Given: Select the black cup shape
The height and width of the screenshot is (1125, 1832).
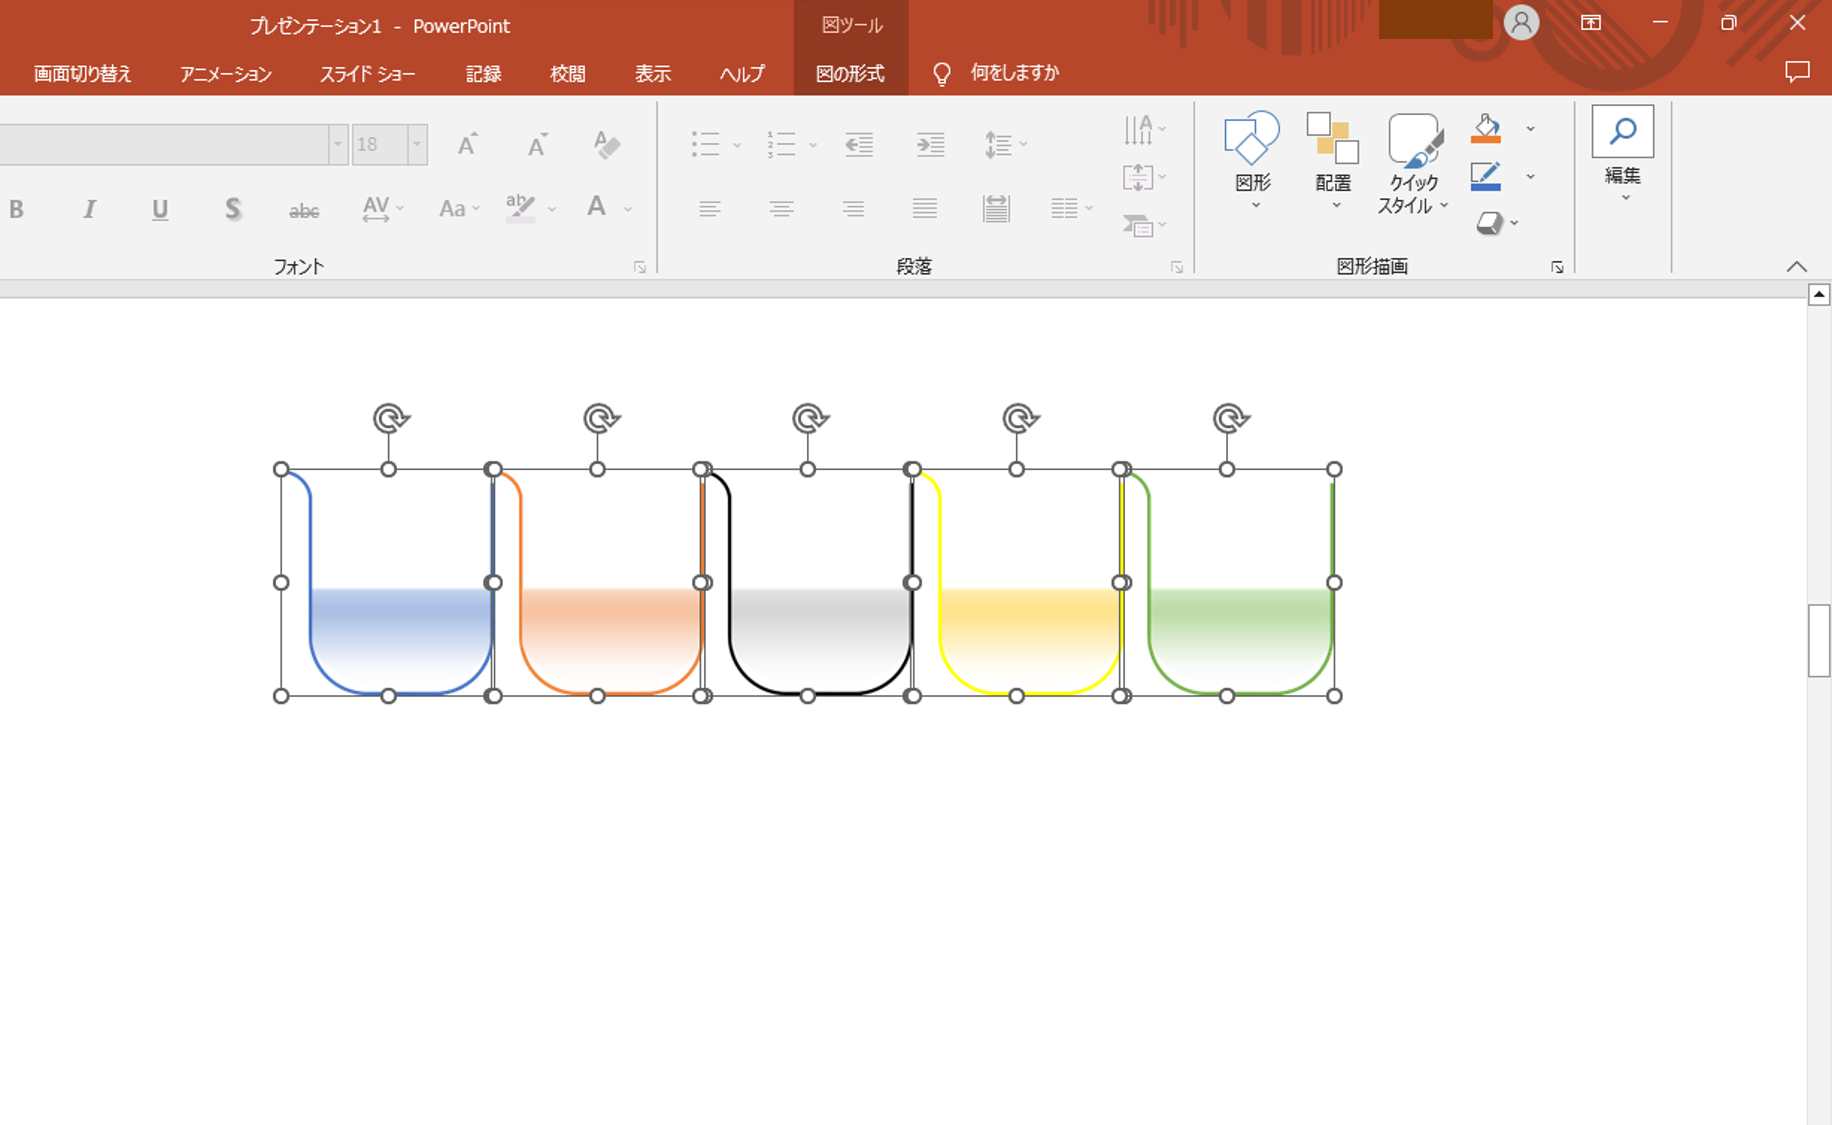Looking at the screenshot, I should click(808, 582).
